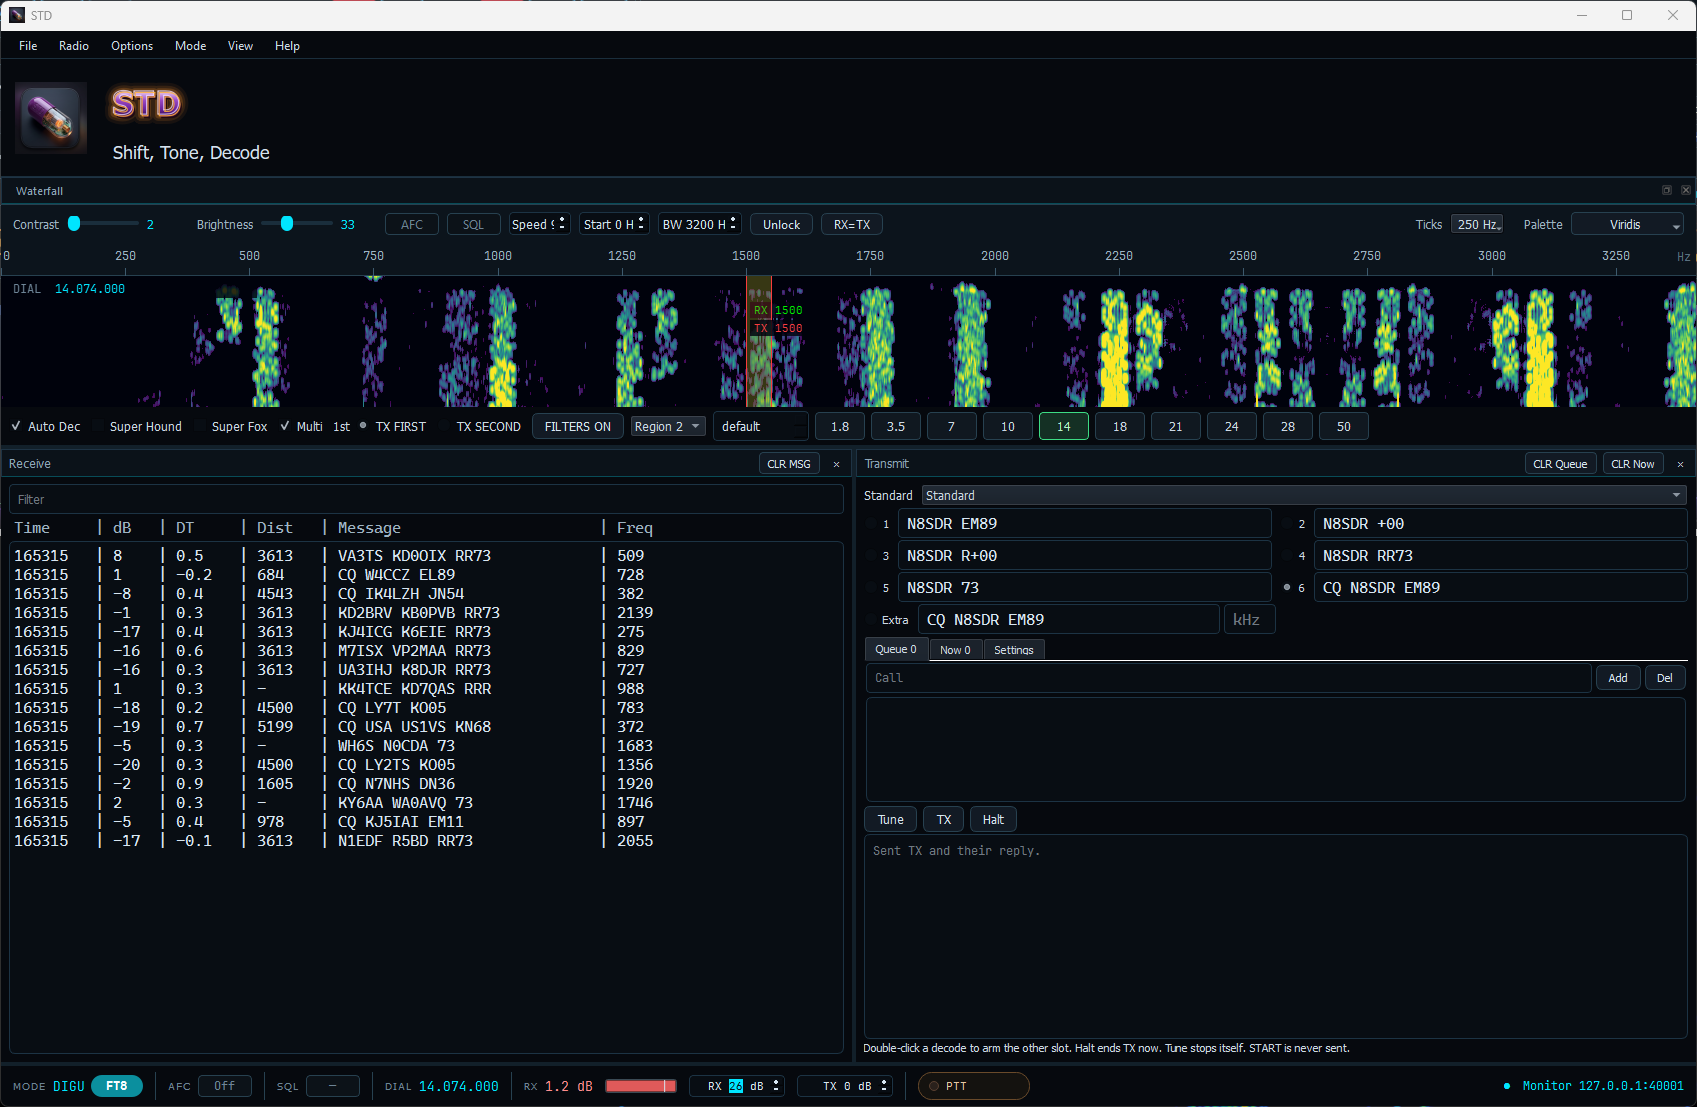
Task: Select message 1 radio N8SDR EM89
Action: coord(871,524)
